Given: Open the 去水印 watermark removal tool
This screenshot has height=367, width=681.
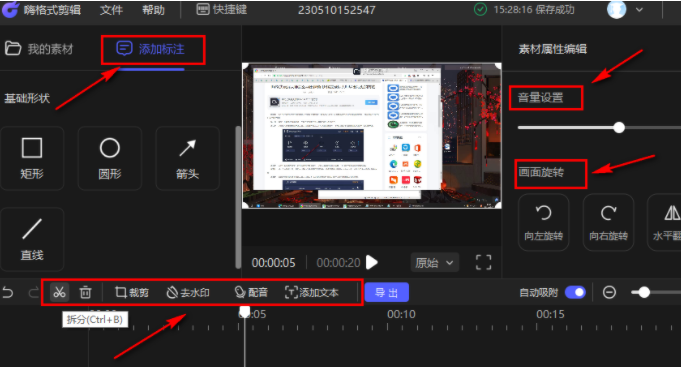Looking at the screenshot, I should tap(188, 292).
